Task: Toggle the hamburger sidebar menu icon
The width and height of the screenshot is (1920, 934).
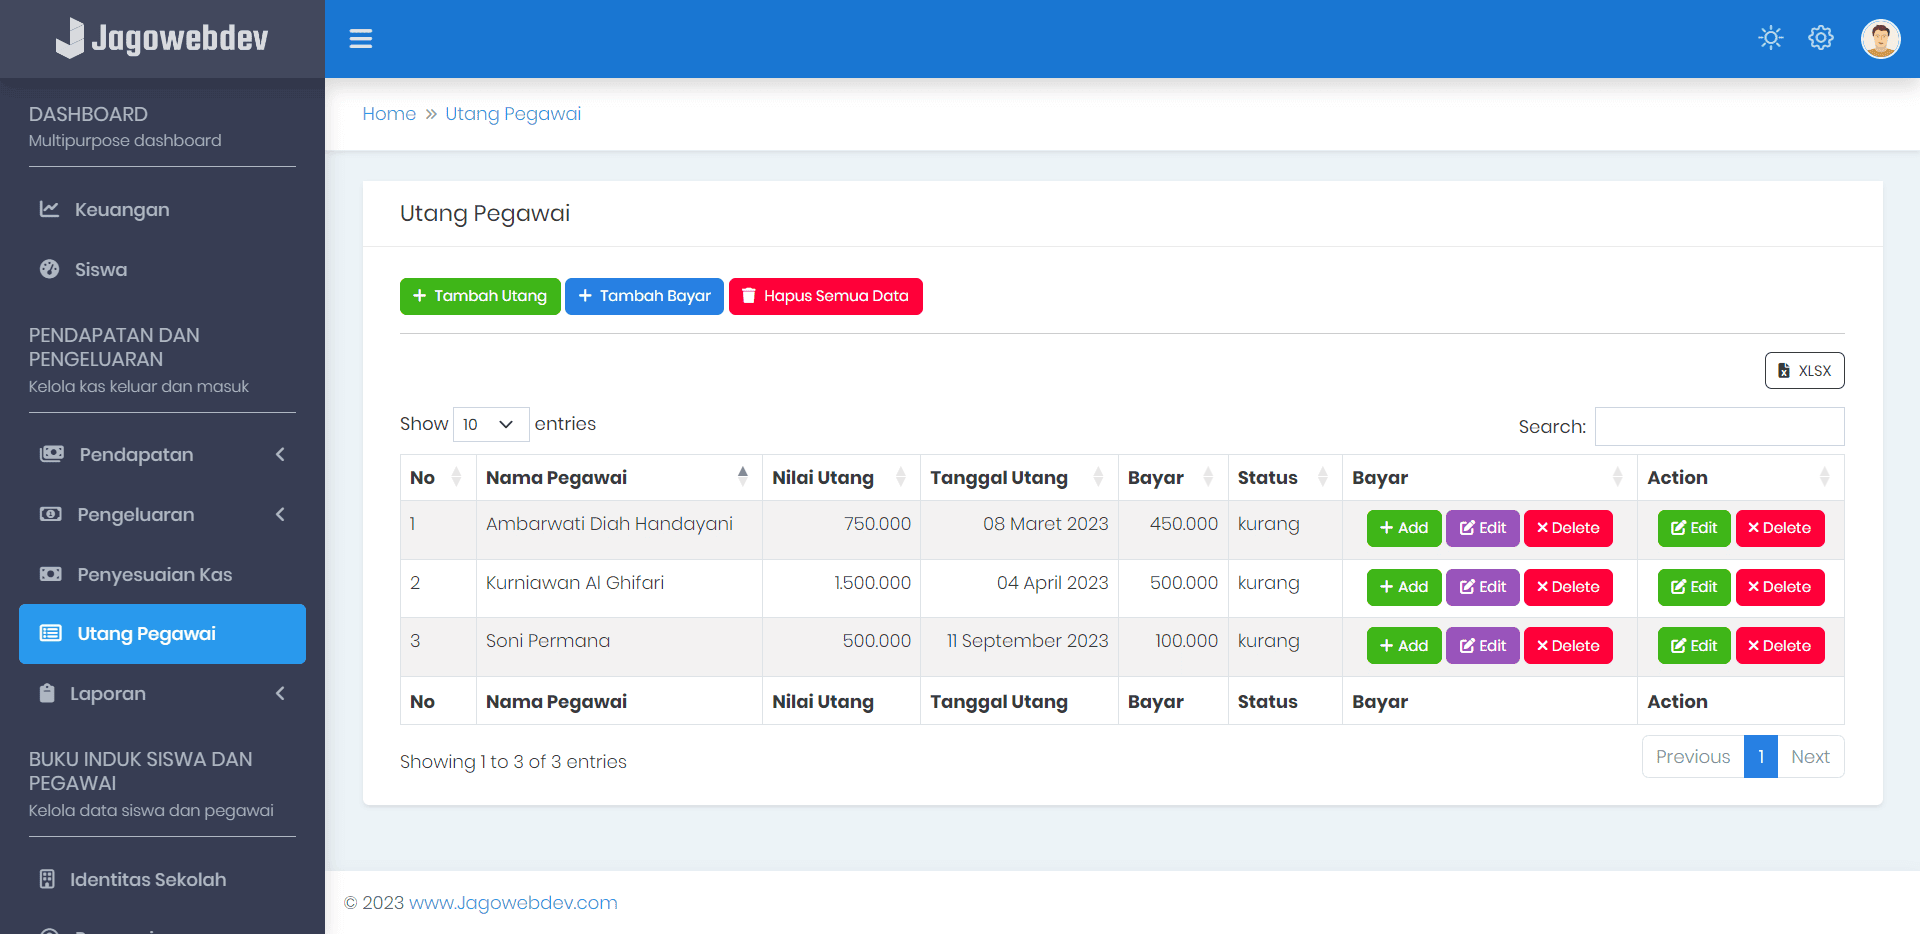Action: tap(361, 39)
